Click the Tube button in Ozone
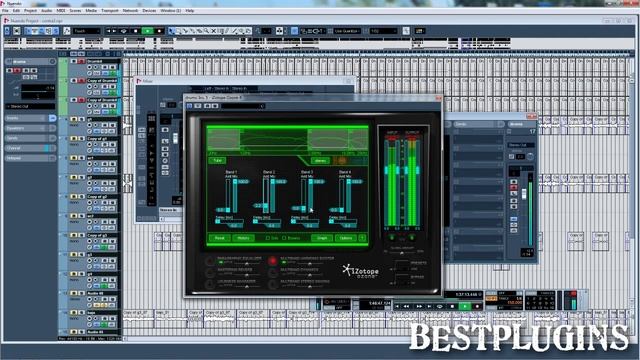The height and width of the screenshot is (360, 640). [x=218, y=160]
